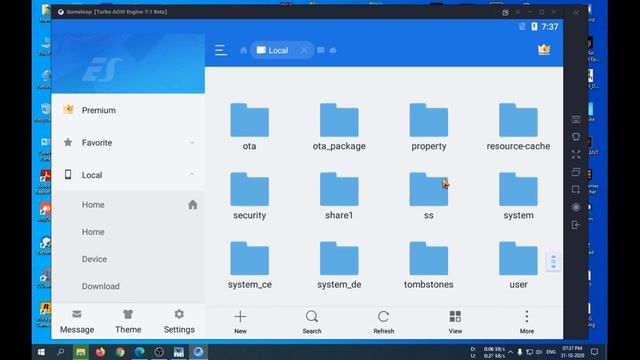Close the Local tab
640x360 pixels.
pos(304,50)
